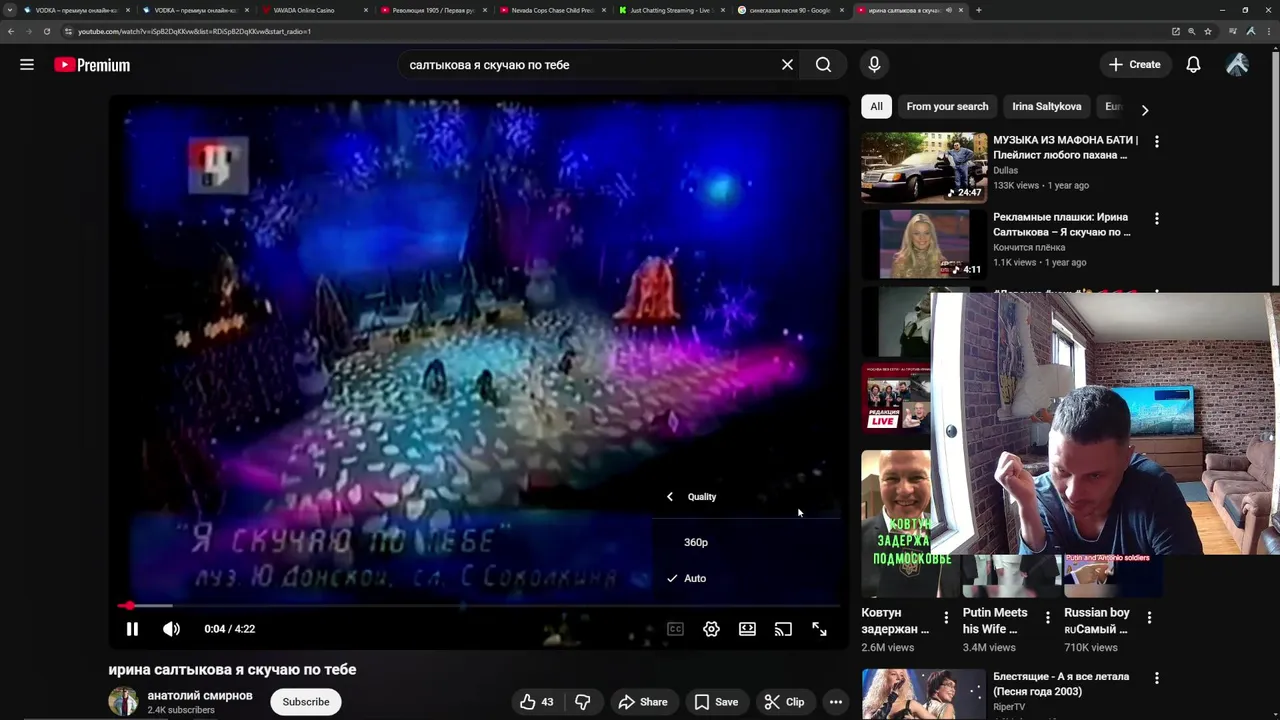The height and width of the screenshot is (720, 1280).
Task: Mute the video with the speaker icon
Action: pos(171,629)
